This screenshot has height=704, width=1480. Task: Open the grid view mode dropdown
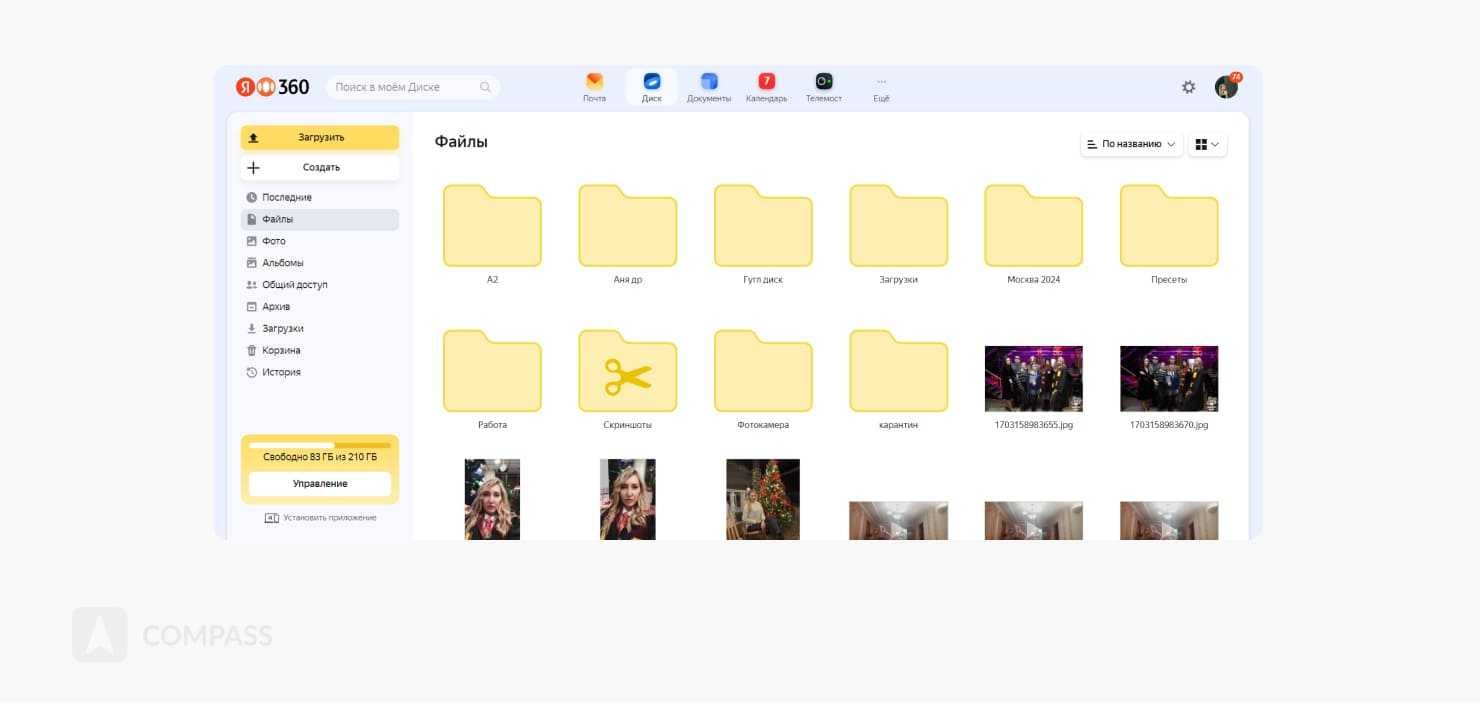[1207, 144]
